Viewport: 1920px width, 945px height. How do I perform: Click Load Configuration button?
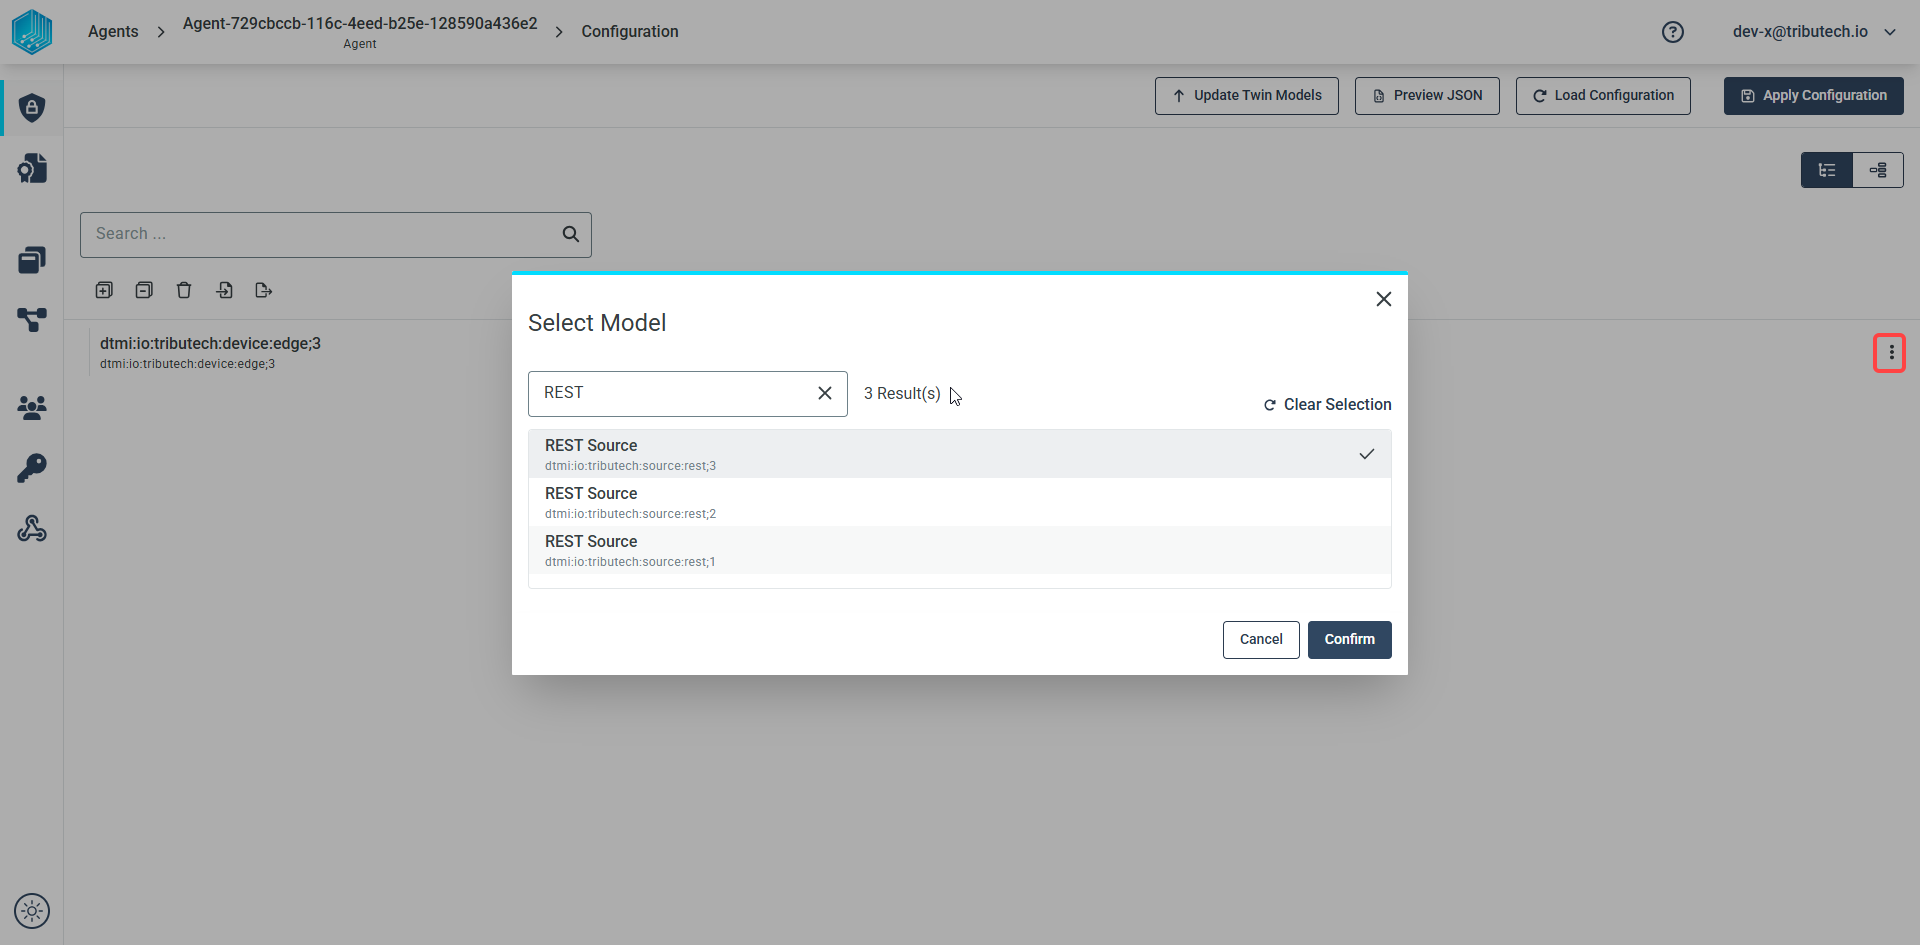pos(1603,96)
